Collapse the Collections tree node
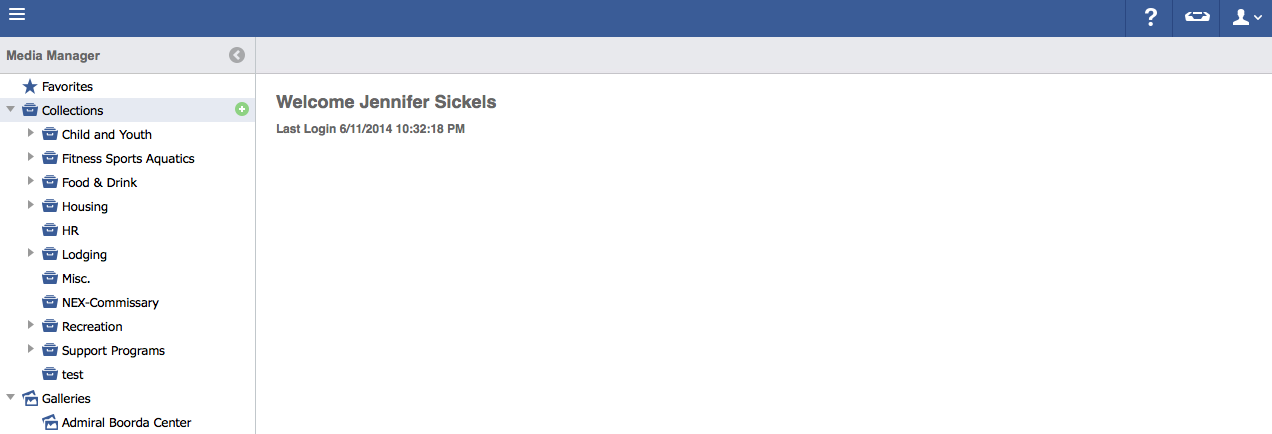Image resolution: width=1272 pixels, height=434 pixels. [x=10, y=110]
